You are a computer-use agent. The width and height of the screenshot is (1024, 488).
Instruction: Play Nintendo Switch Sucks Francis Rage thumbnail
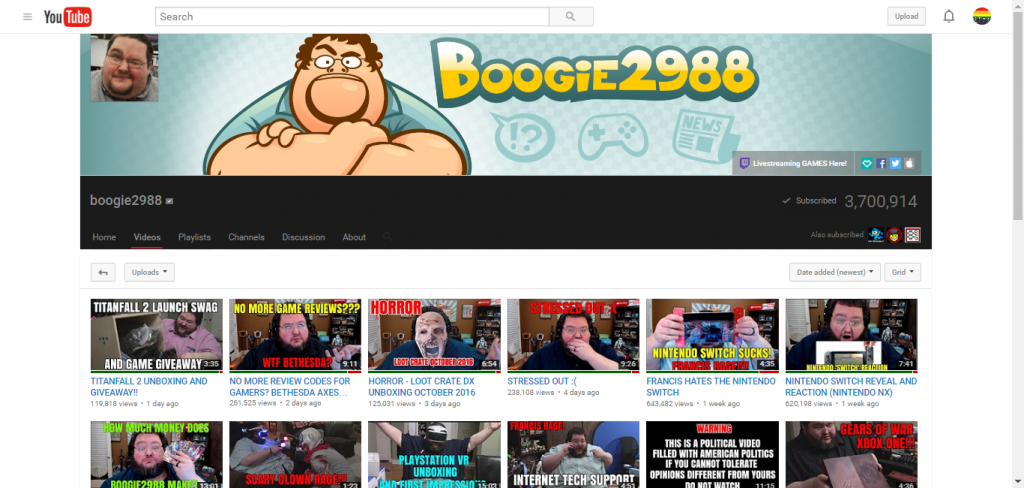[712, 335]
